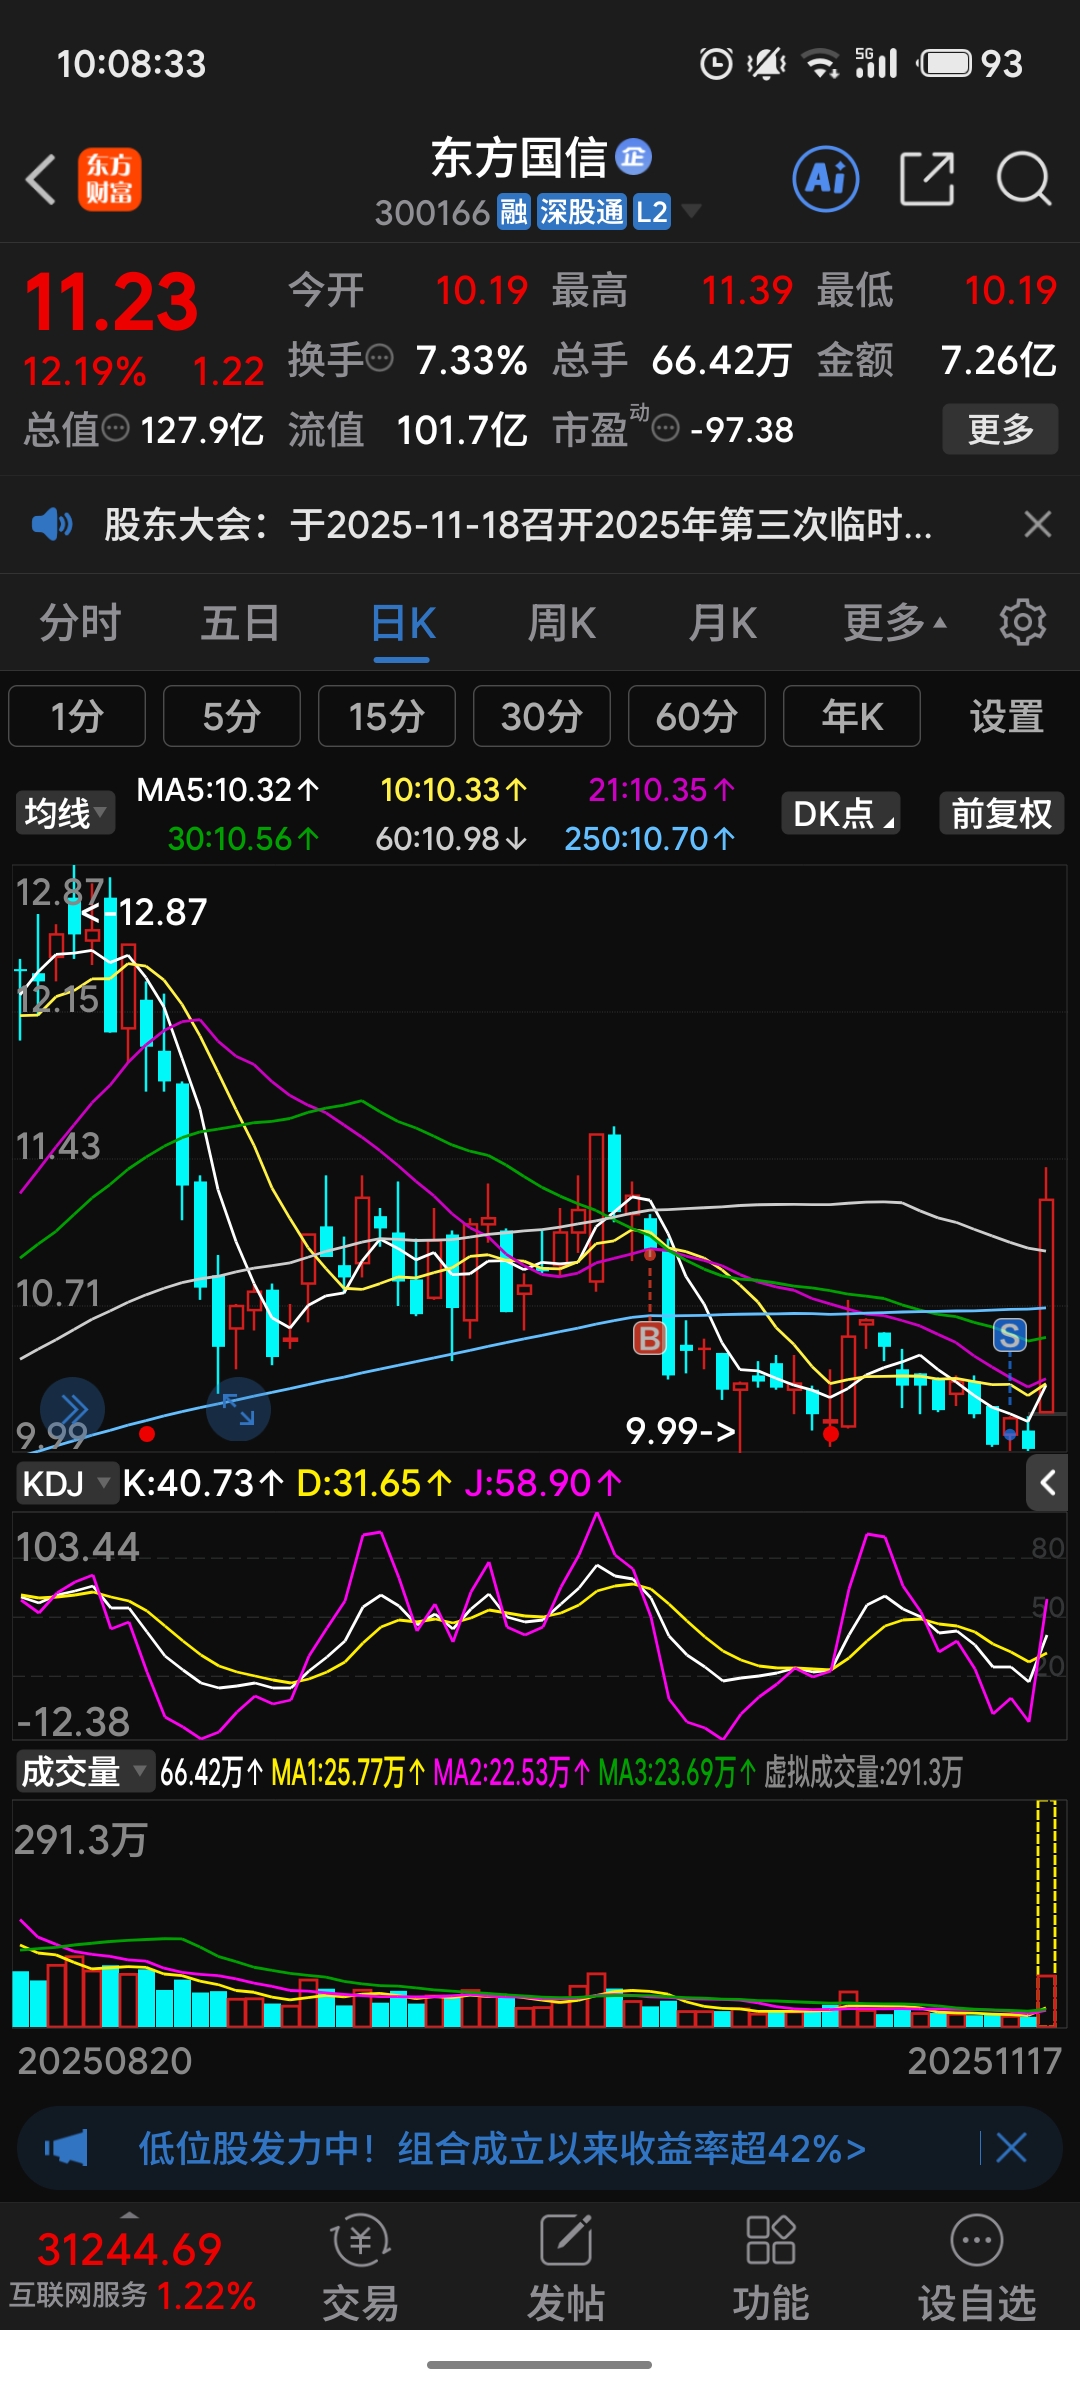Tap the 250:10.70 moving average value
Image resolution: width=1080 pixels, height=2400 pixels.
click(x=650, y=838)
